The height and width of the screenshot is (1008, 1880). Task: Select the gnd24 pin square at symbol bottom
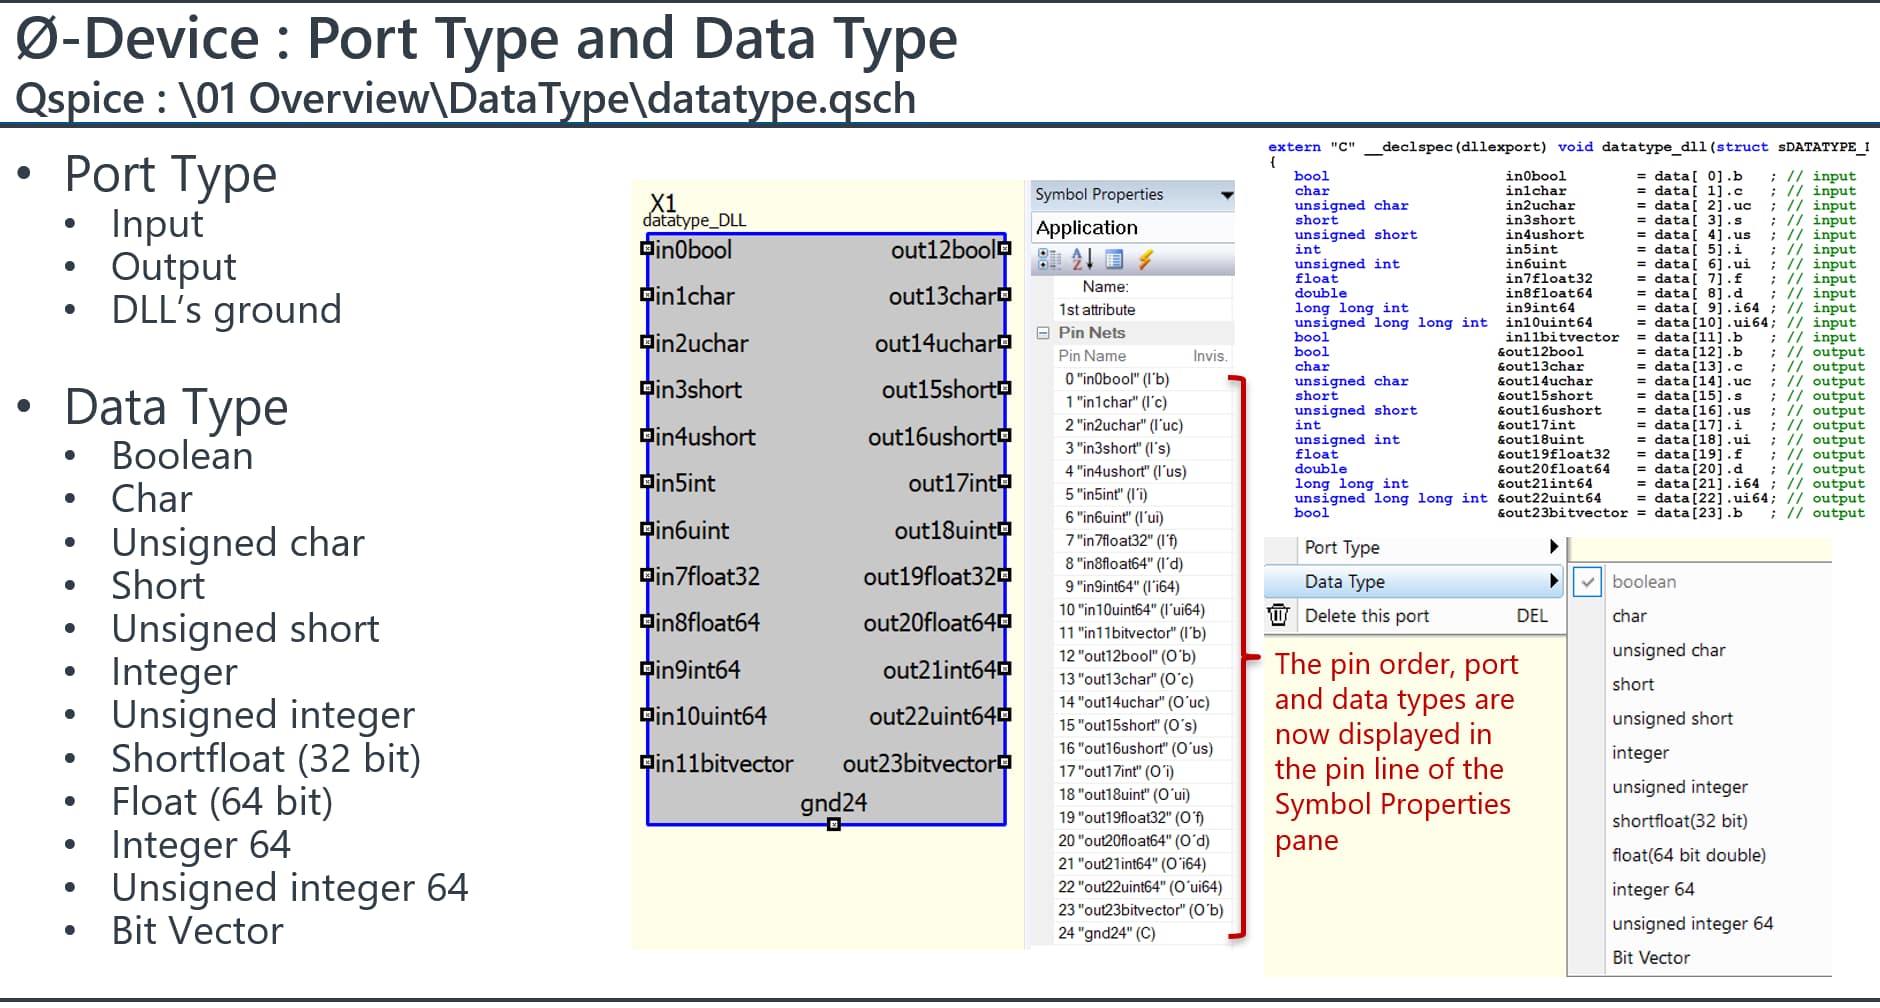(833, 824)
